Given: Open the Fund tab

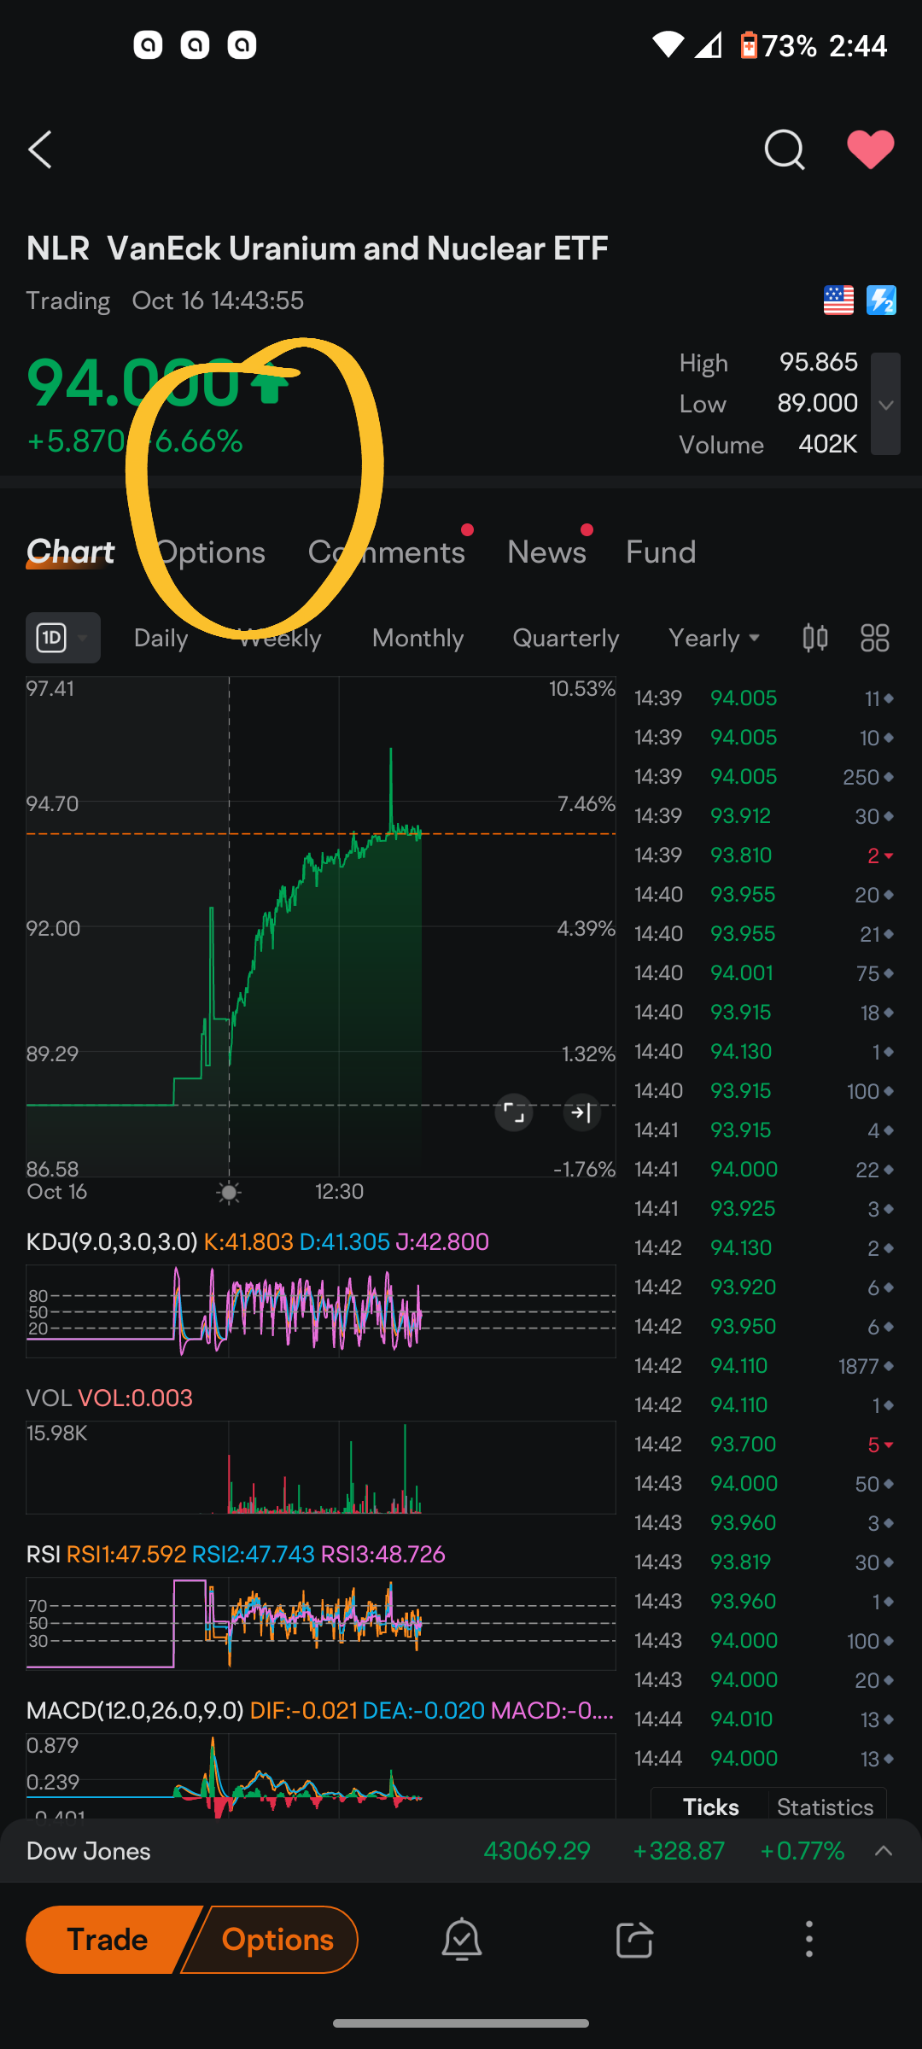Looking at the screenshot, I should coord(661,552).
